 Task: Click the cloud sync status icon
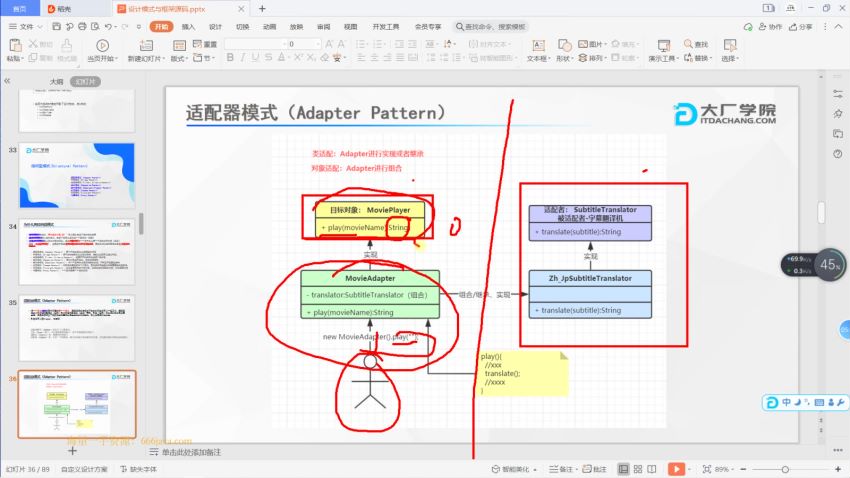pyautogui.click(x=748, y=27)
